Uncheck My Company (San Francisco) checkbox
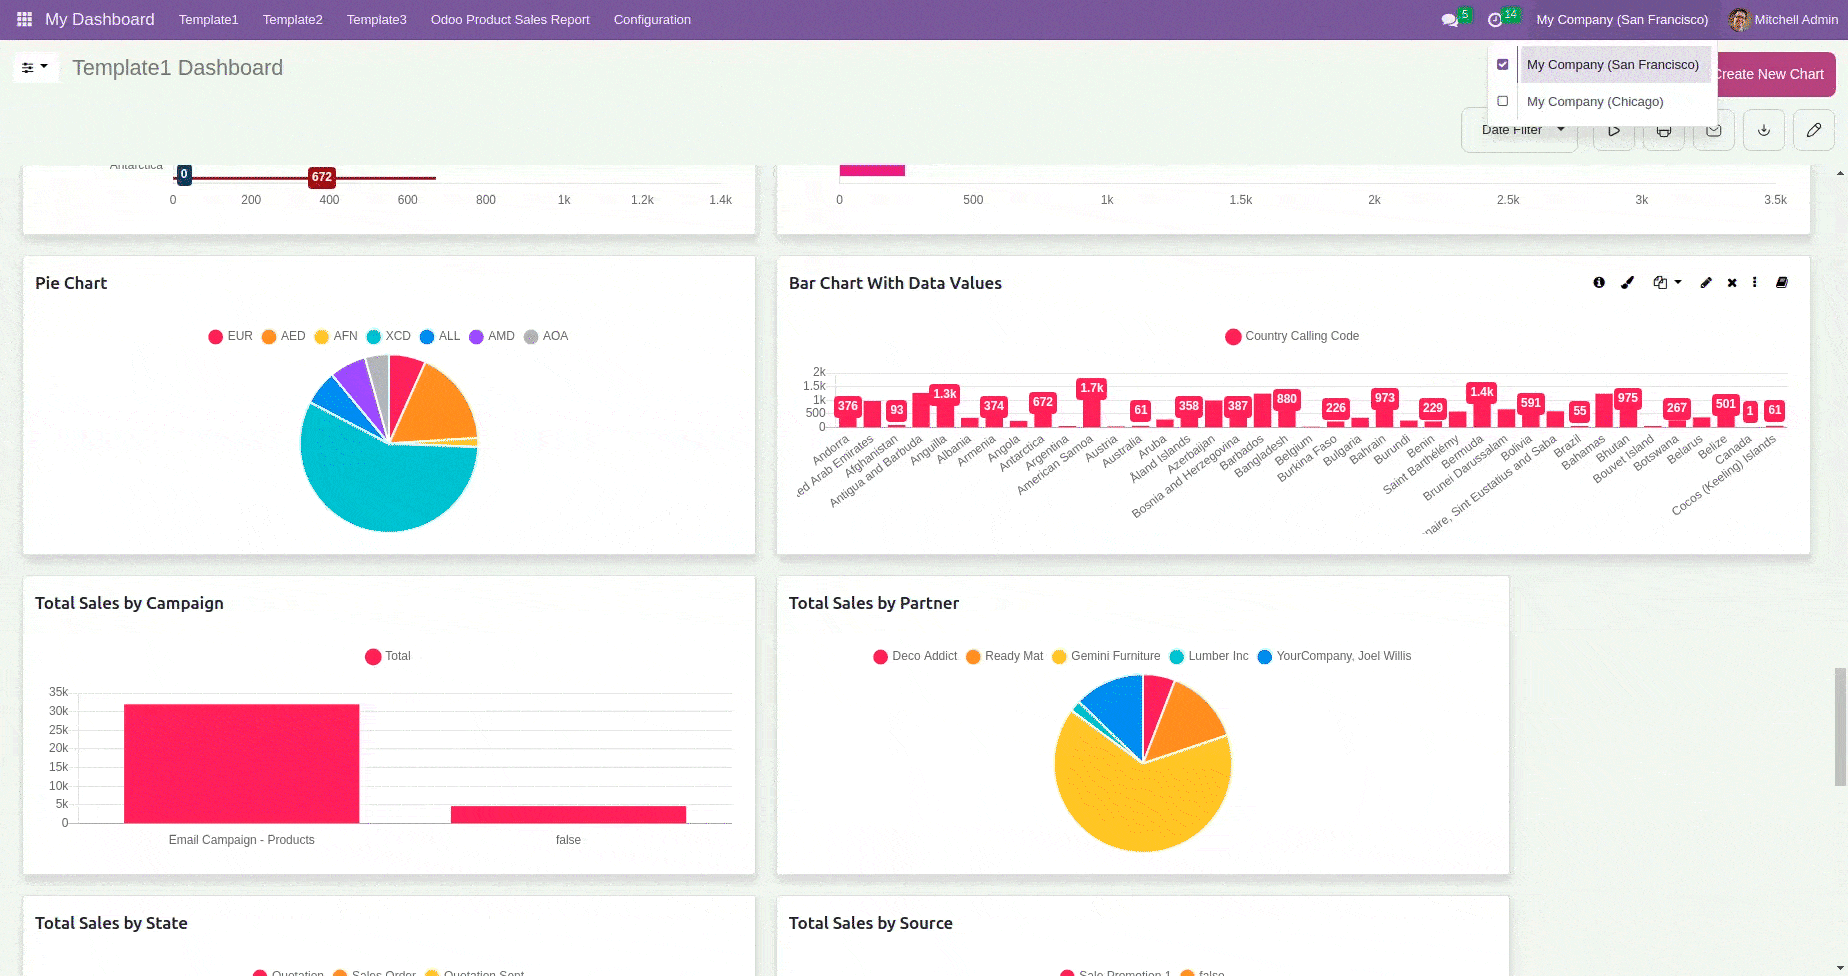 pyautogui.click(x=1502, y=65)
